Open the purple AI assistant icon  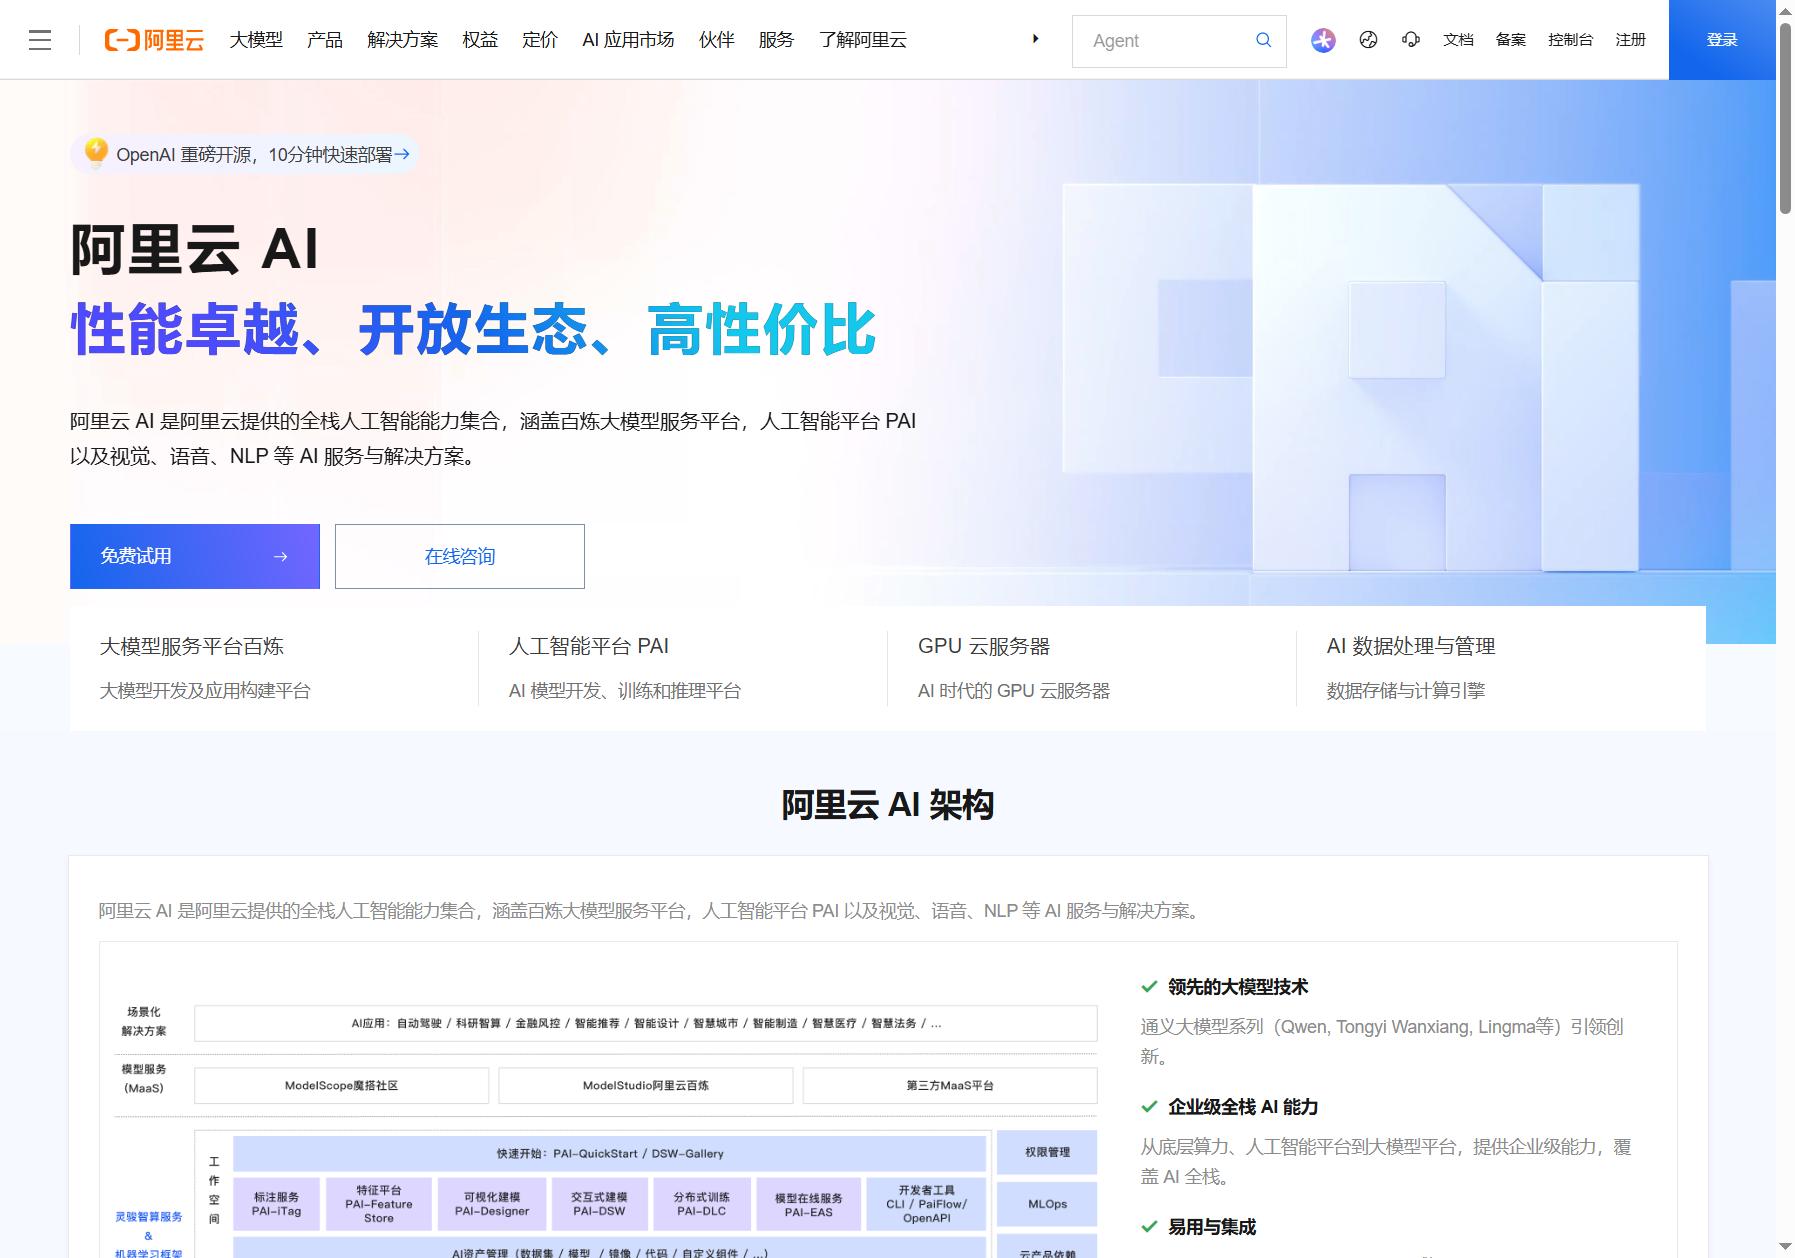click(1323, 40)
